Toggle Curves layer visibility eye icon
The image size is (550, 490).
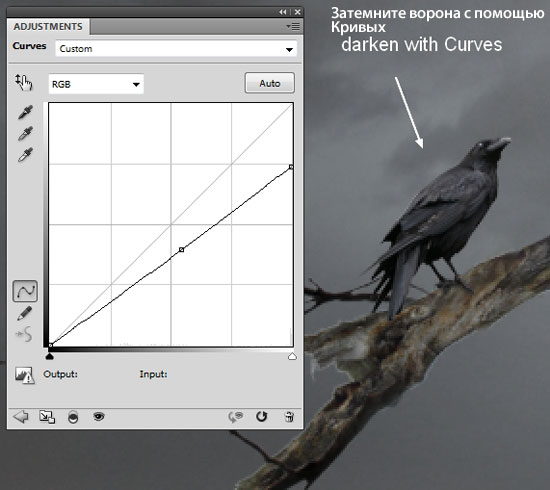[x=99, y=416]
